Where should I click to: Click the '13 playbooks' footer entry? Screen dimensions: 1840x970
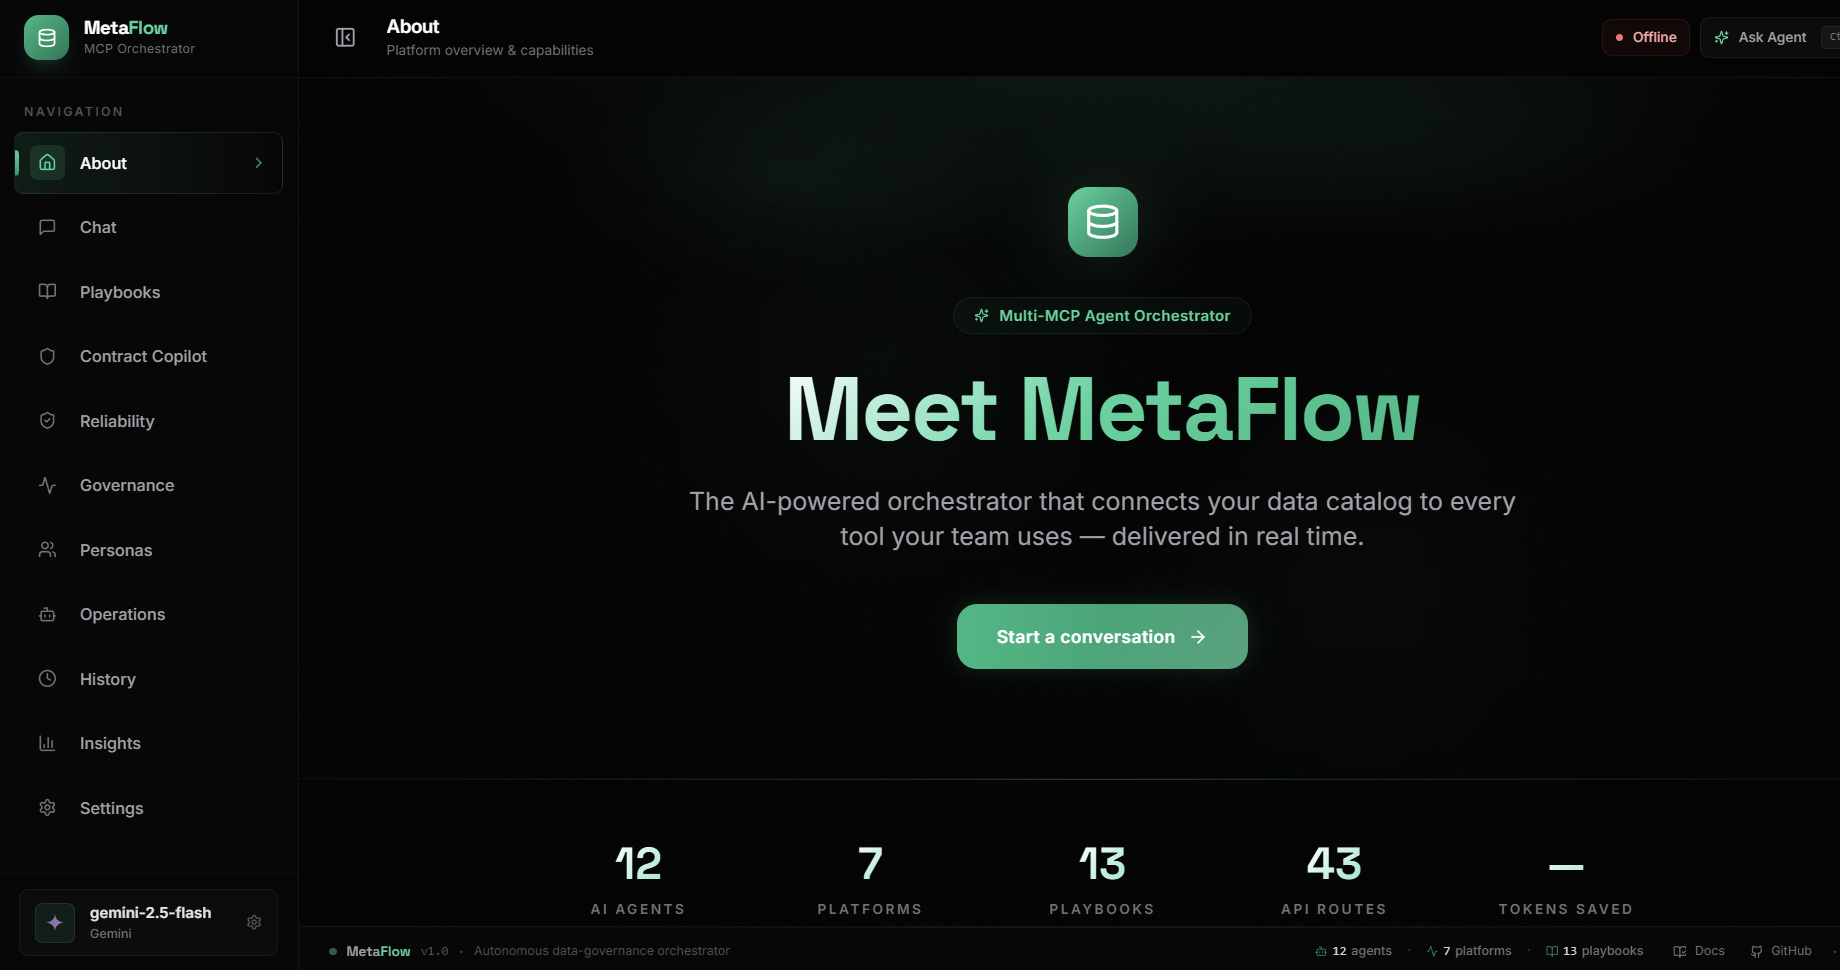coord(1595,951)
